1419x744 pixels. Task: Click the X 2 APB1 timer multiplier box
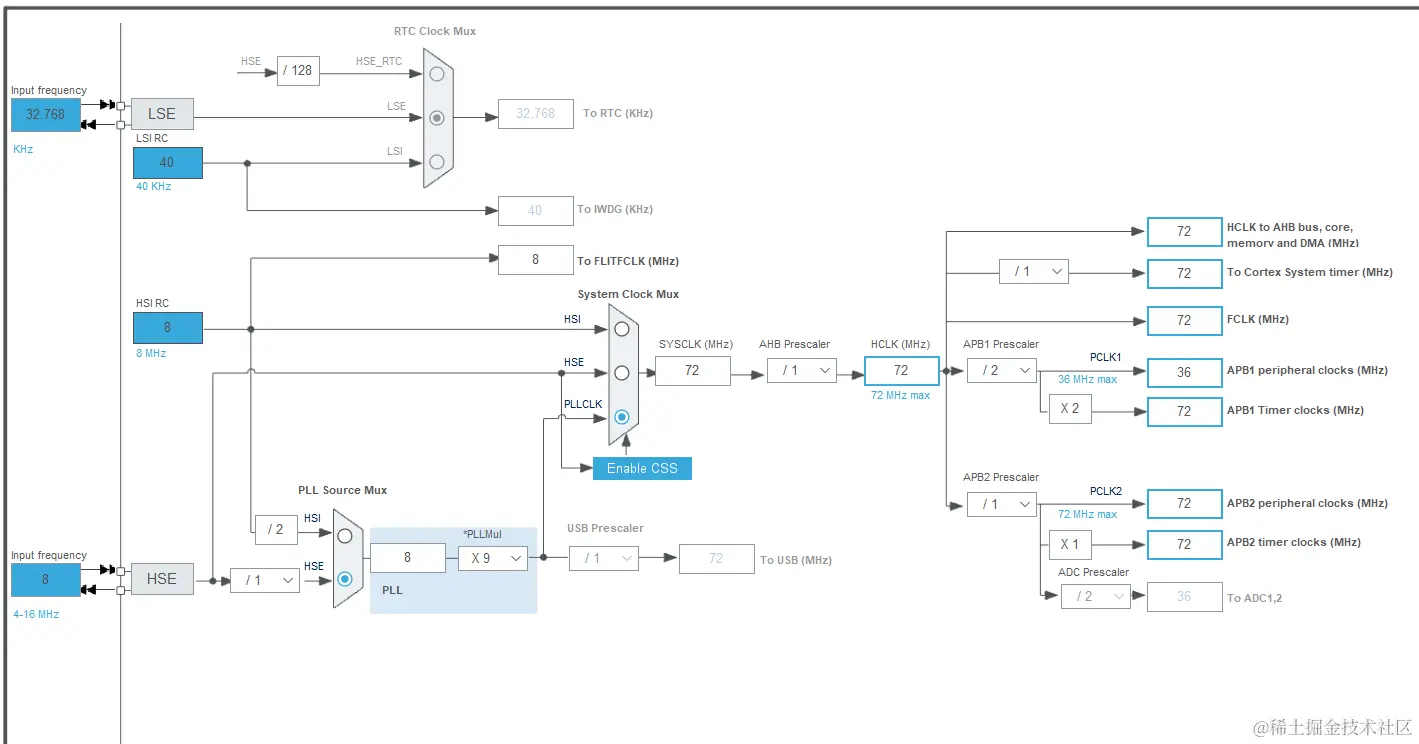coord(1070,409)
